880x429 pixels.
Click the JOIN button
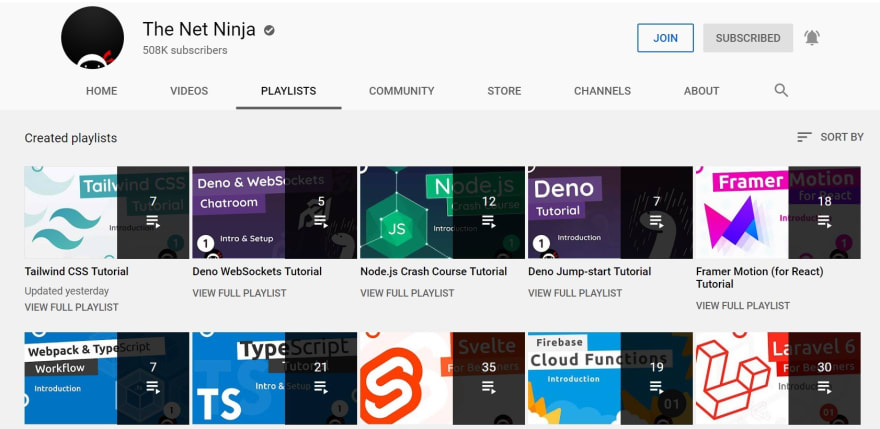point(666,38)
